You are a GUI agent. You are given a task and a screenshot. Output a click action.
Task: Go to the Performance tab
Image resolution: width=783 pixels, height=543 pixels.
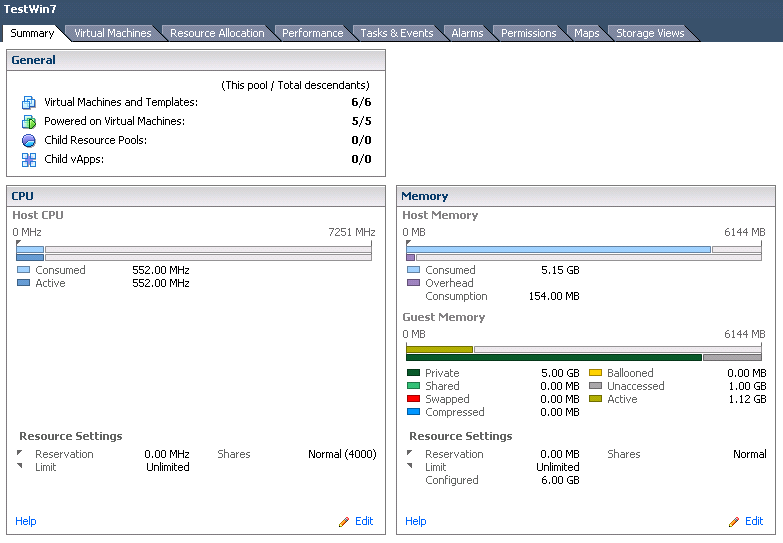click(313, 33)
